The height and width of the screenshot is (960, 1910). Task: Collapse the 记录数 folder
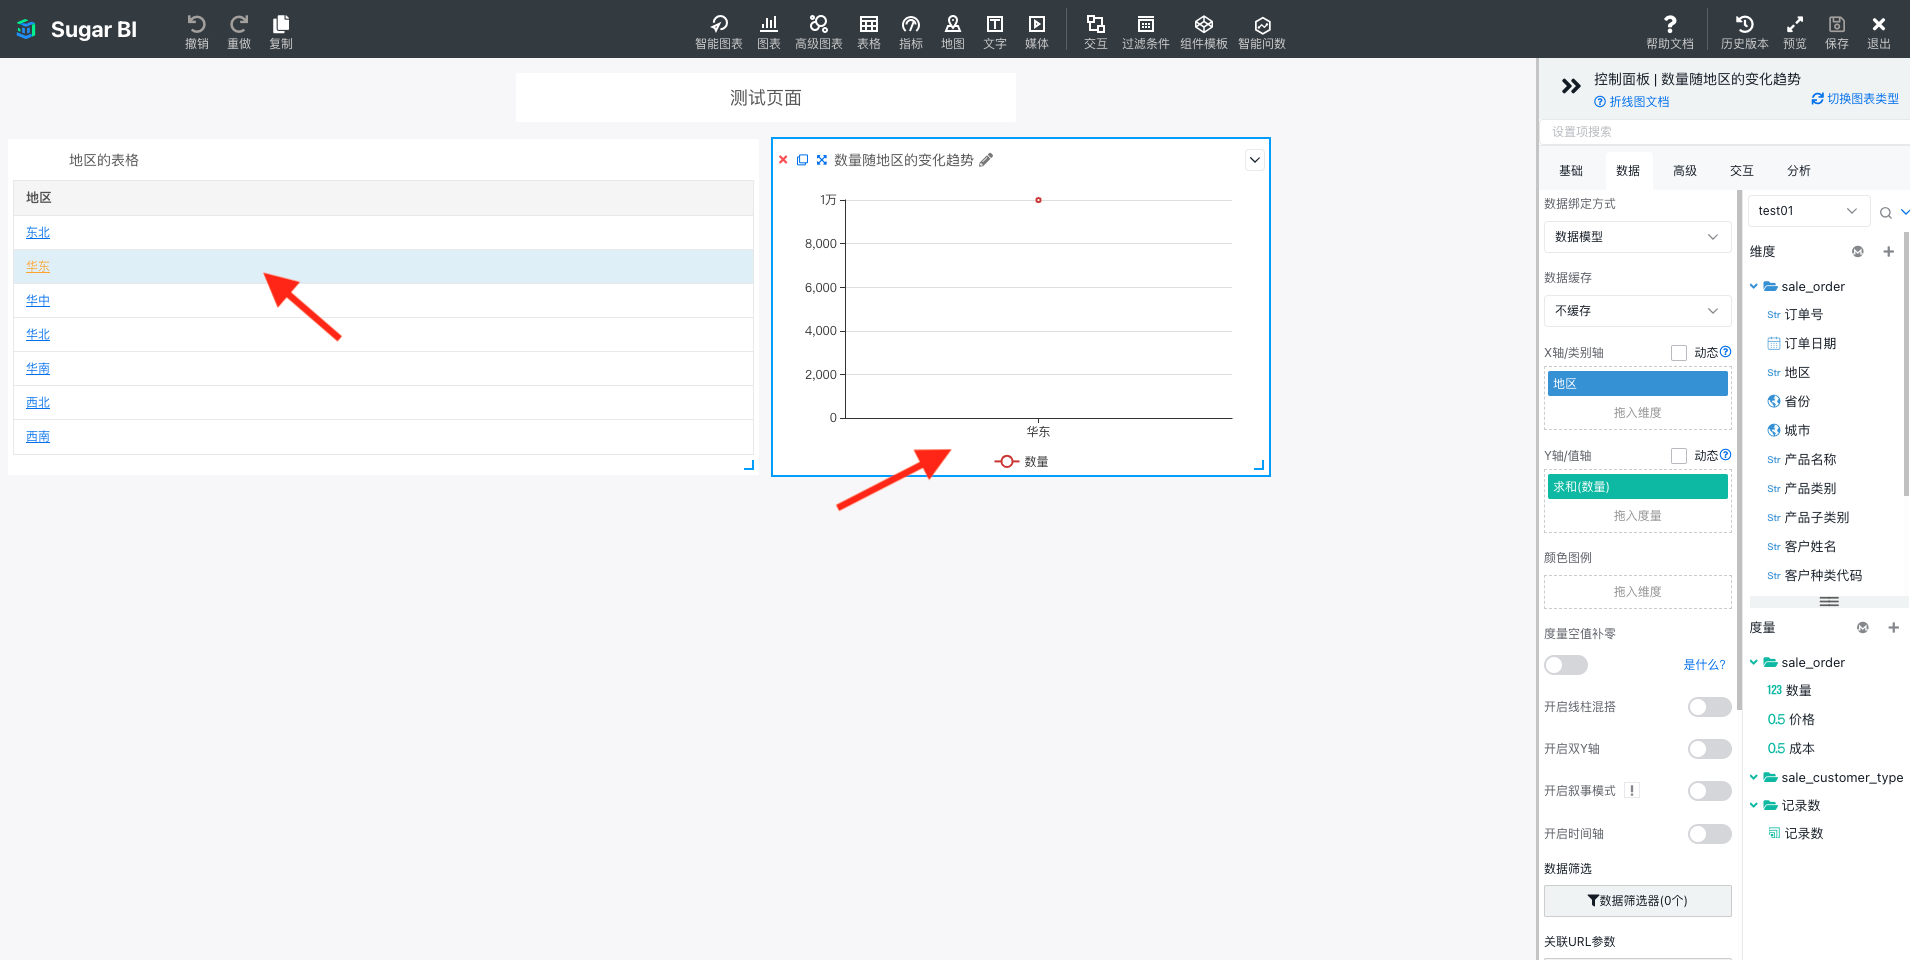pyautogui.click(x=1753, y=806)
